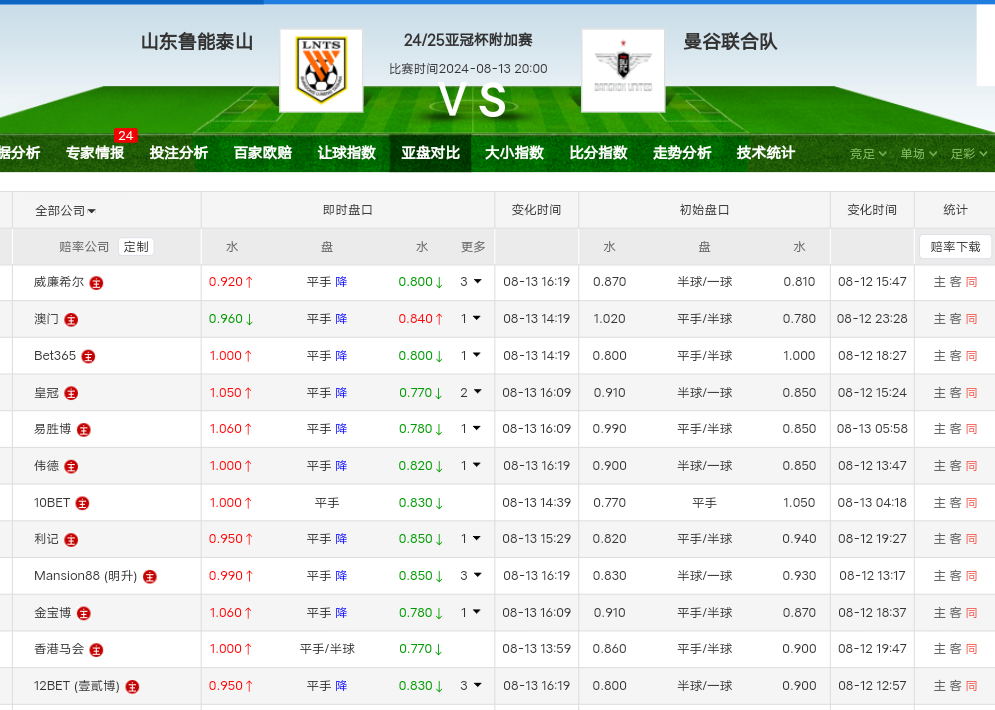Viewport: 995px width, 710px height.
Task: Switch to the 投注分析 tab
Action: click(178, 153)
